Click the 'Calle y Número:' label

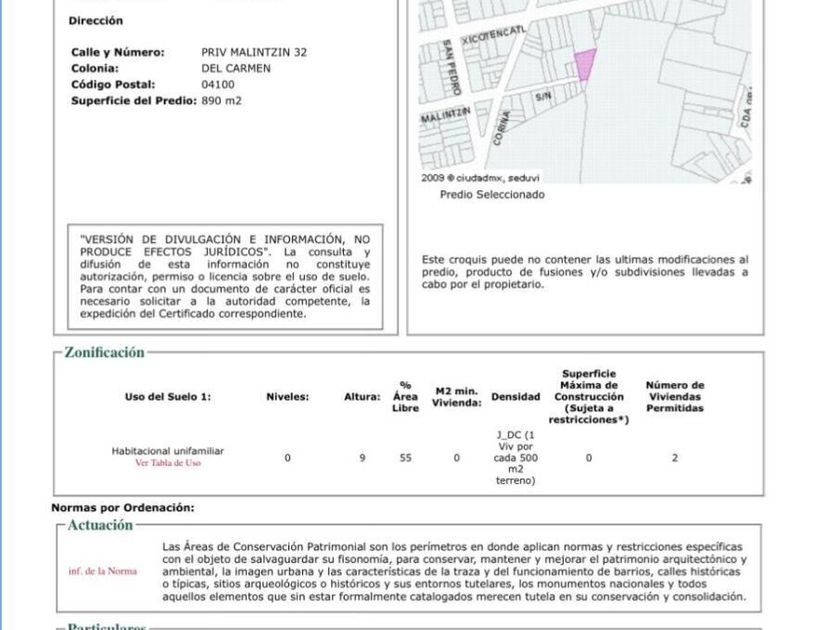118,52
